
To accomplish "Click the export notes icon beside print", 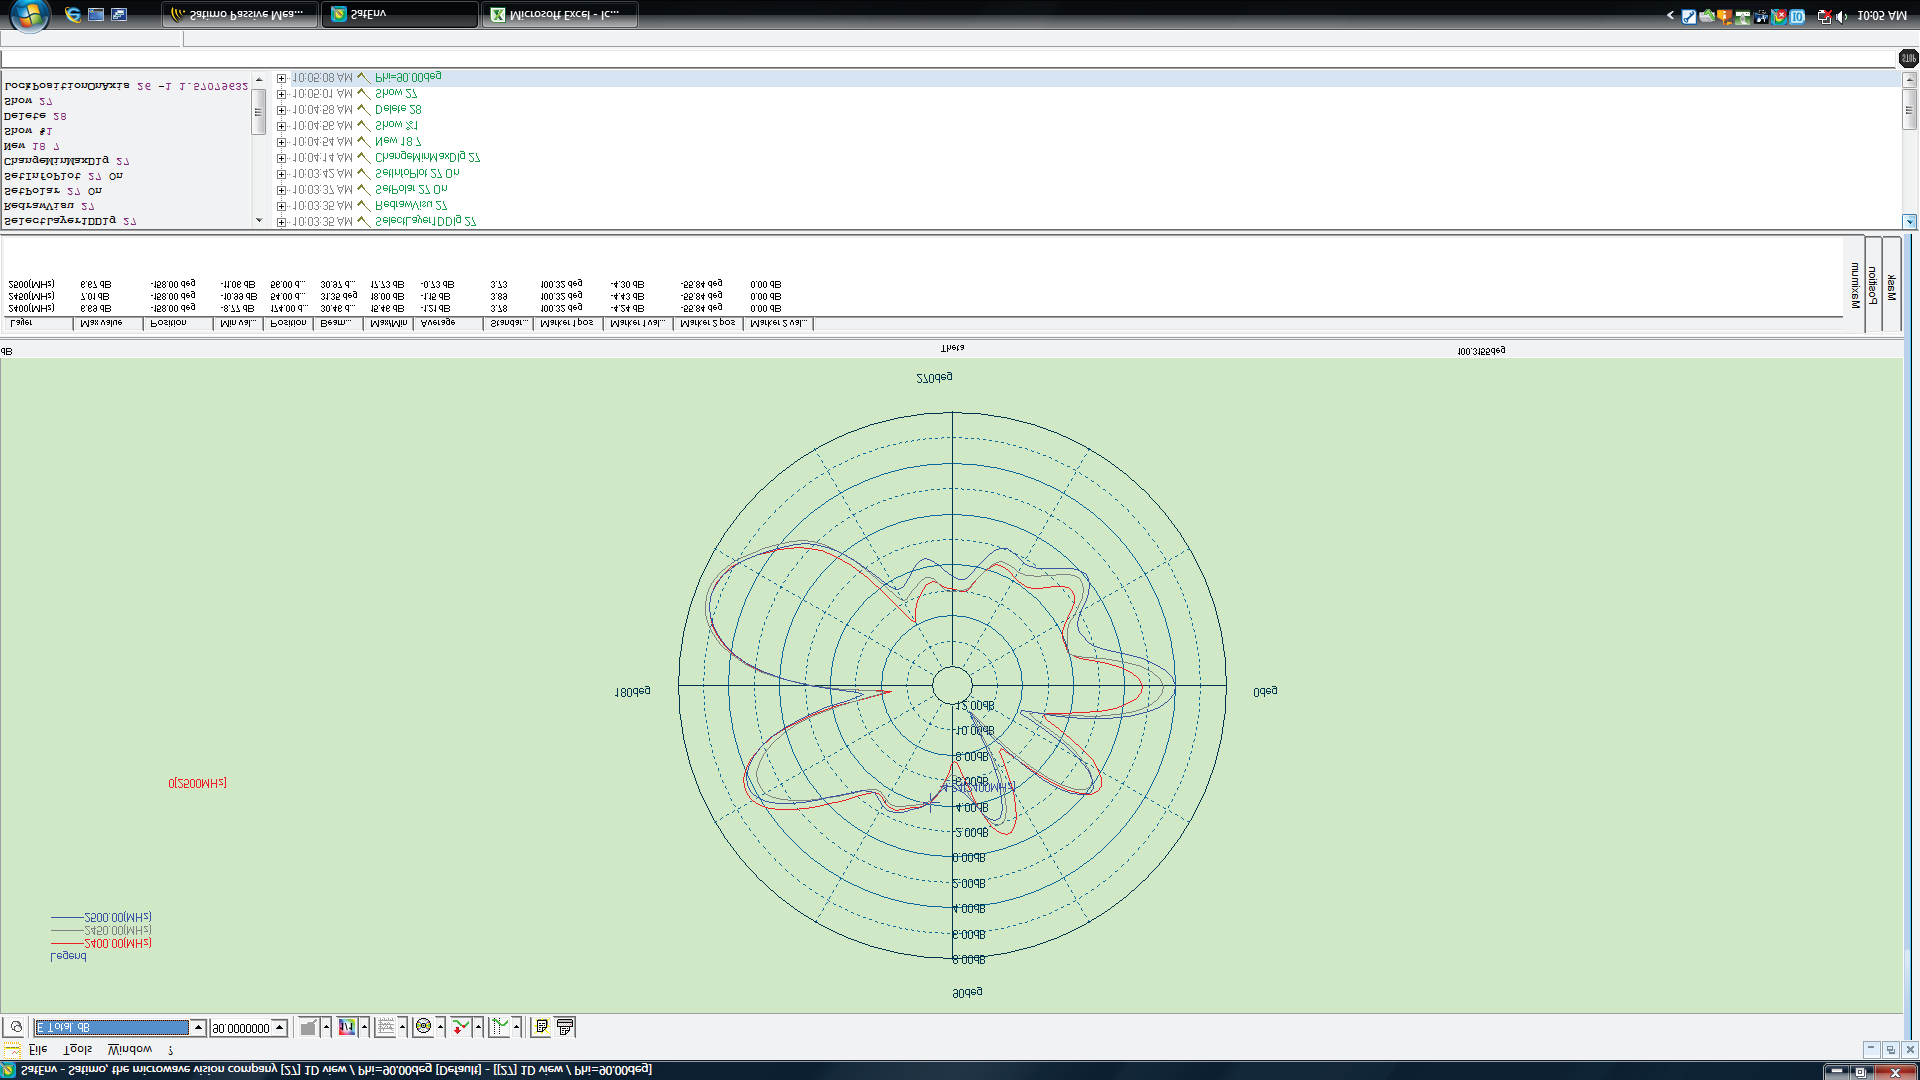I will point(541,1027).
